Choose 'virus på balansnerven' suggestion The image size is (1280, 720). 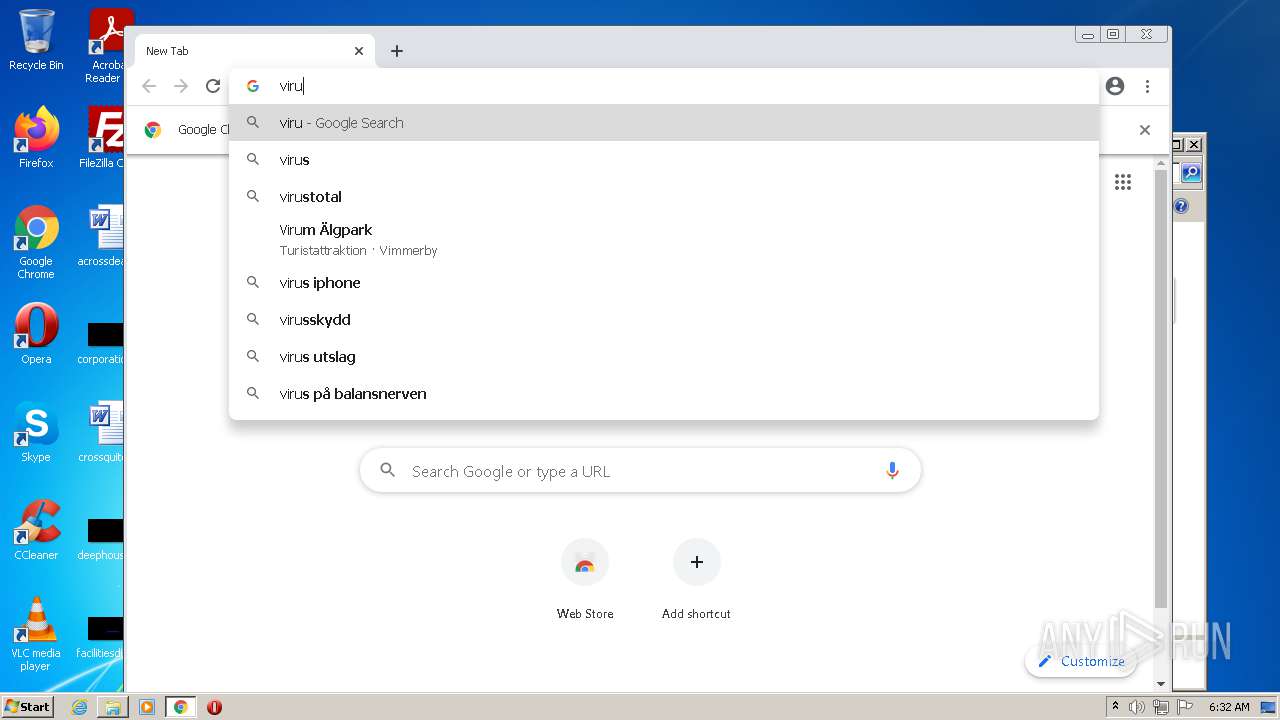(x=664, y=393)
